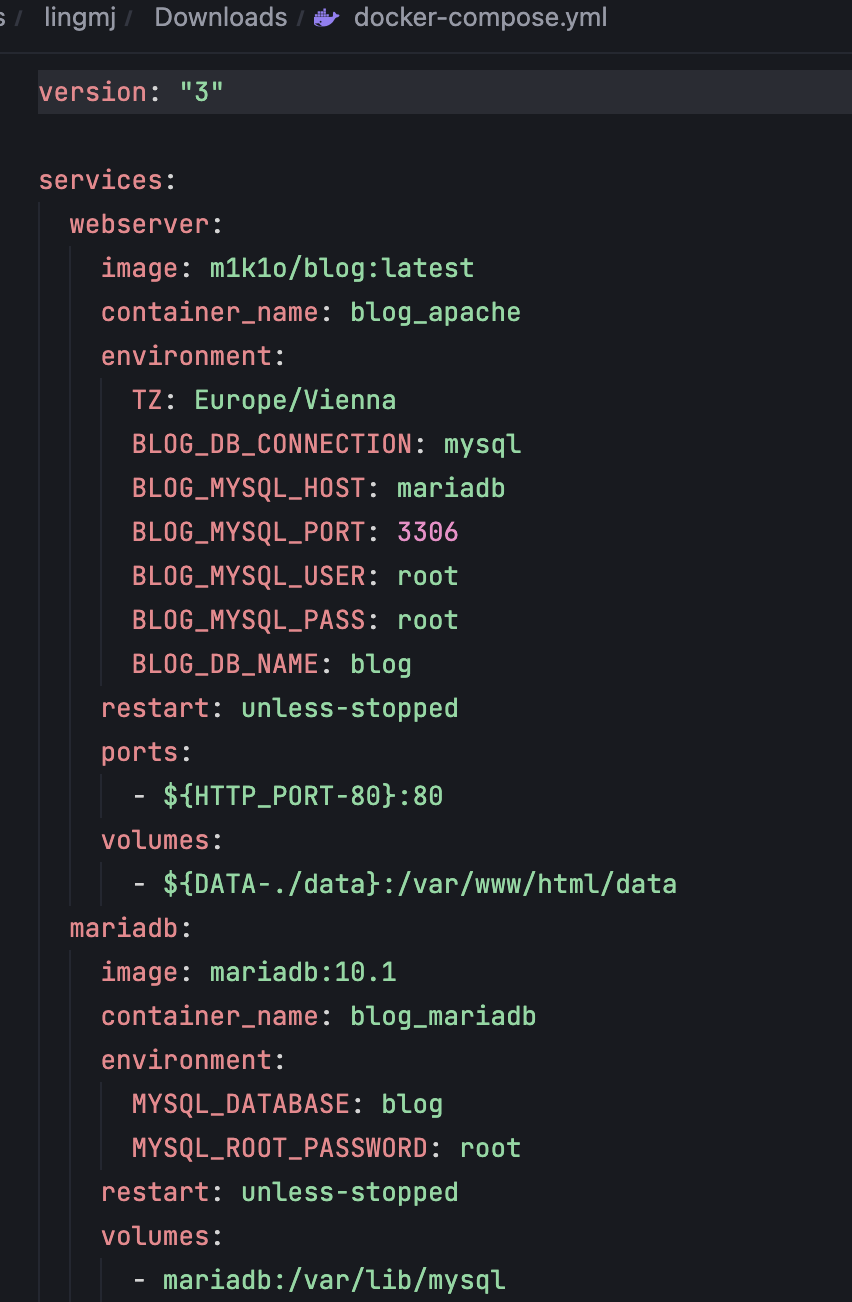Click the blog_apache container name value
This screenshot has width=852, height=1302.
pos(435,312)
